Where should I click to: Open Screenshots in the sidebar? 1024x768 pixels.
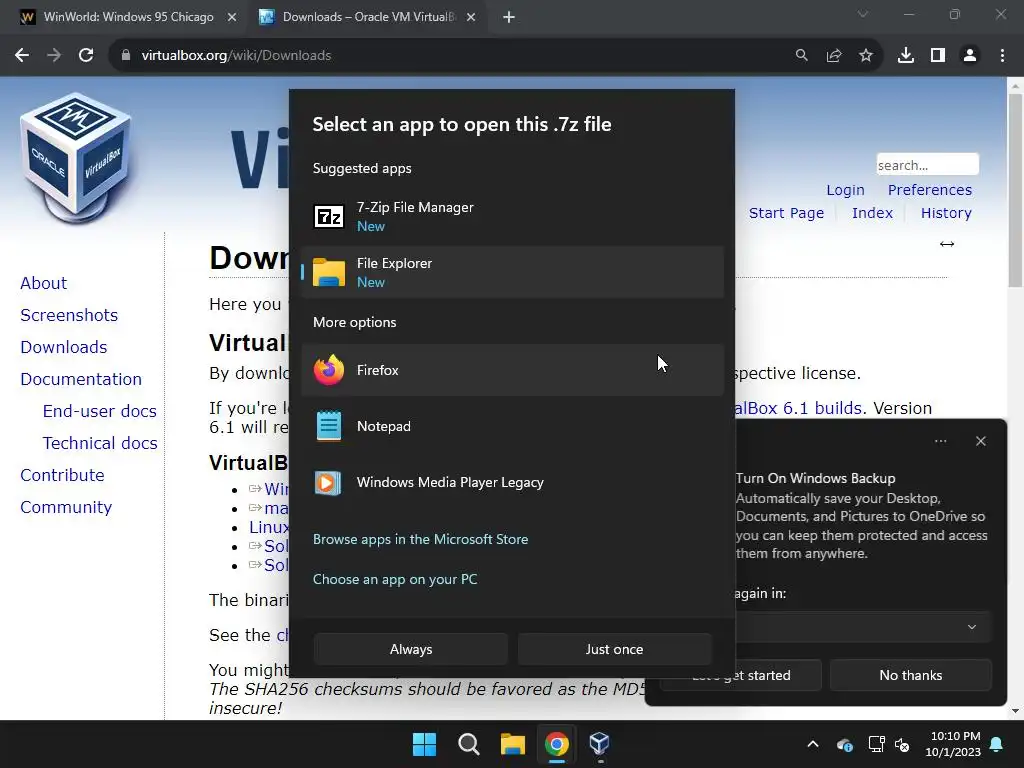[x=69, y=315]
